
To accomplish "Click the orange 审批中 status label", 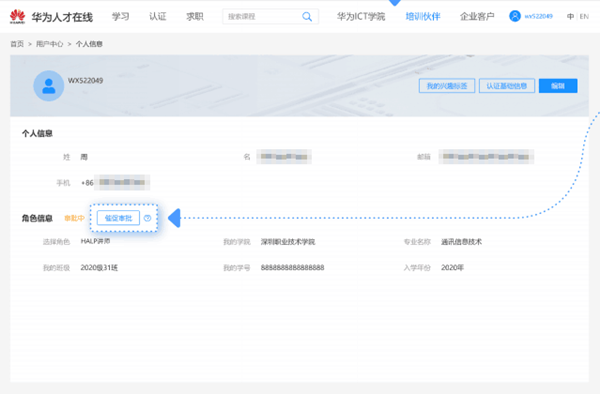I will tap(74, 218).
